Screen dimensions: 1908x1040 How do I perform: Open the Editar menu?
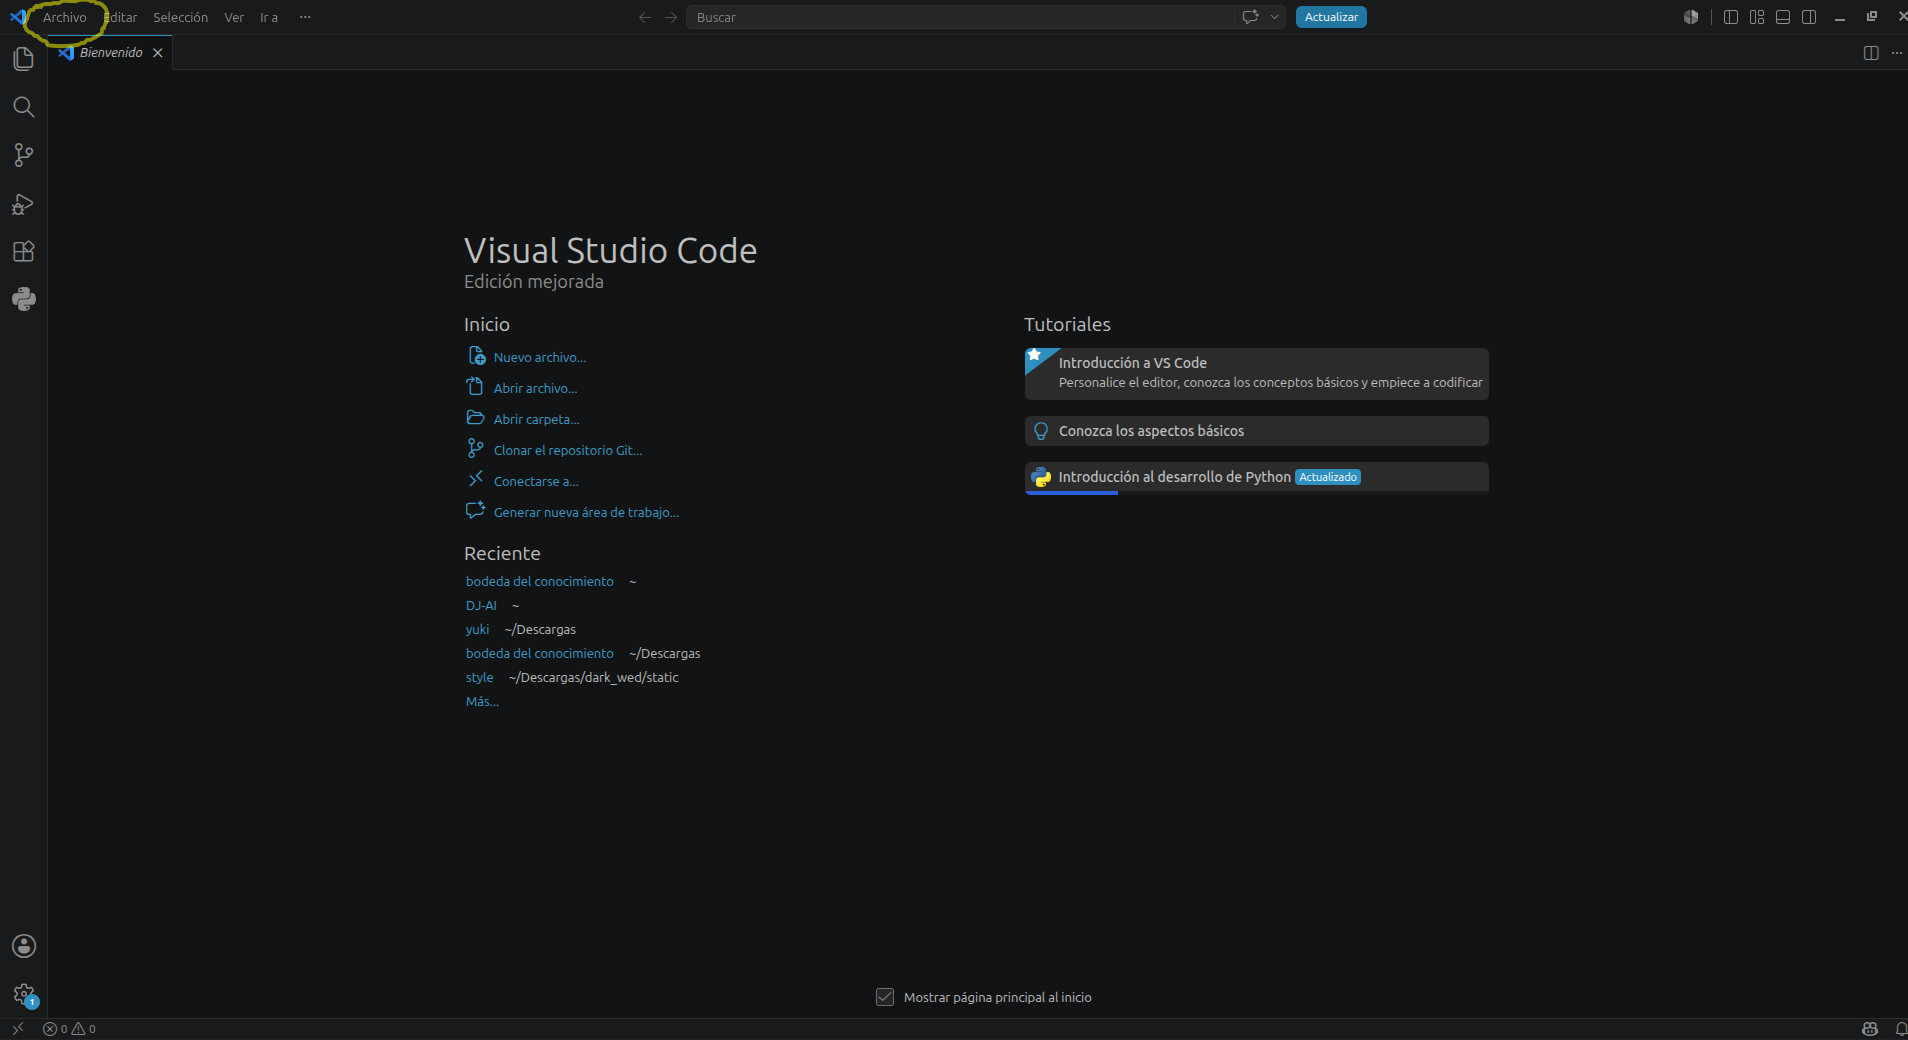[121, 17]
